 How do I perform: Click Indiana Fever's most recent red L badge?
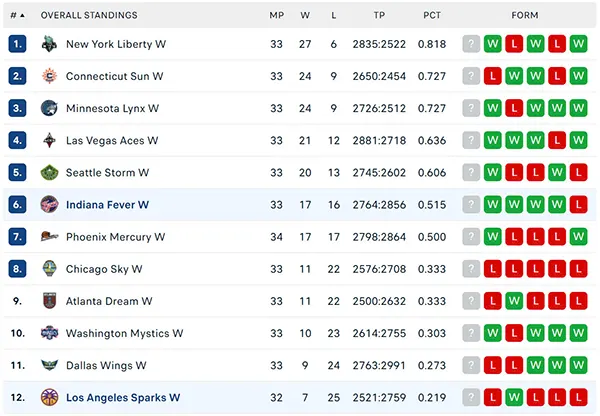point(578,204)
